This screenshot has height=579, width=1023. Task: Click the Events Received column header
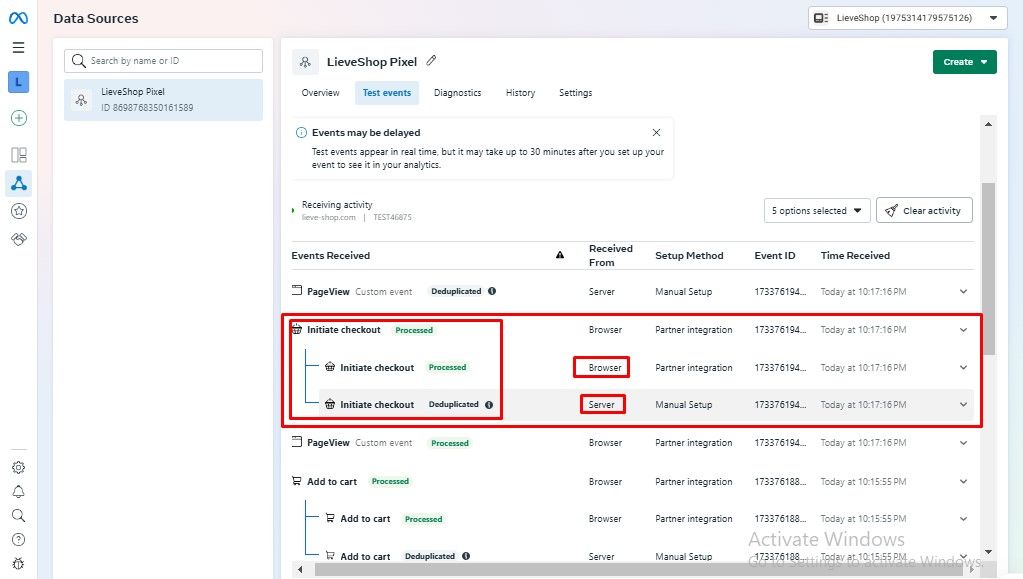pos(331,255)
